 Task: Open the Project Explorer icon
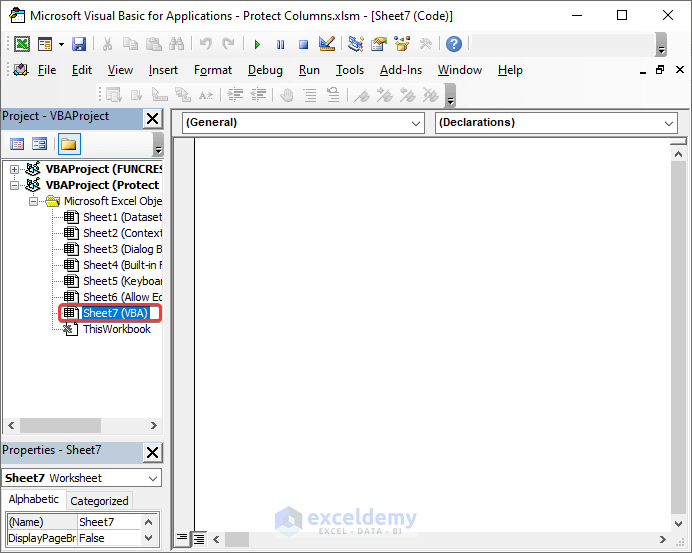356,44
